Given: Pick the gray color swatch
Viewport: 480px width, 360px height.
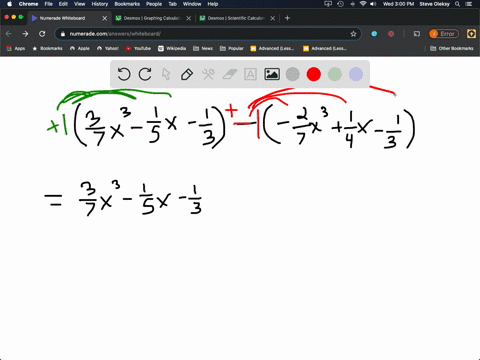Looking at the screenshot, I should [293, 74].
